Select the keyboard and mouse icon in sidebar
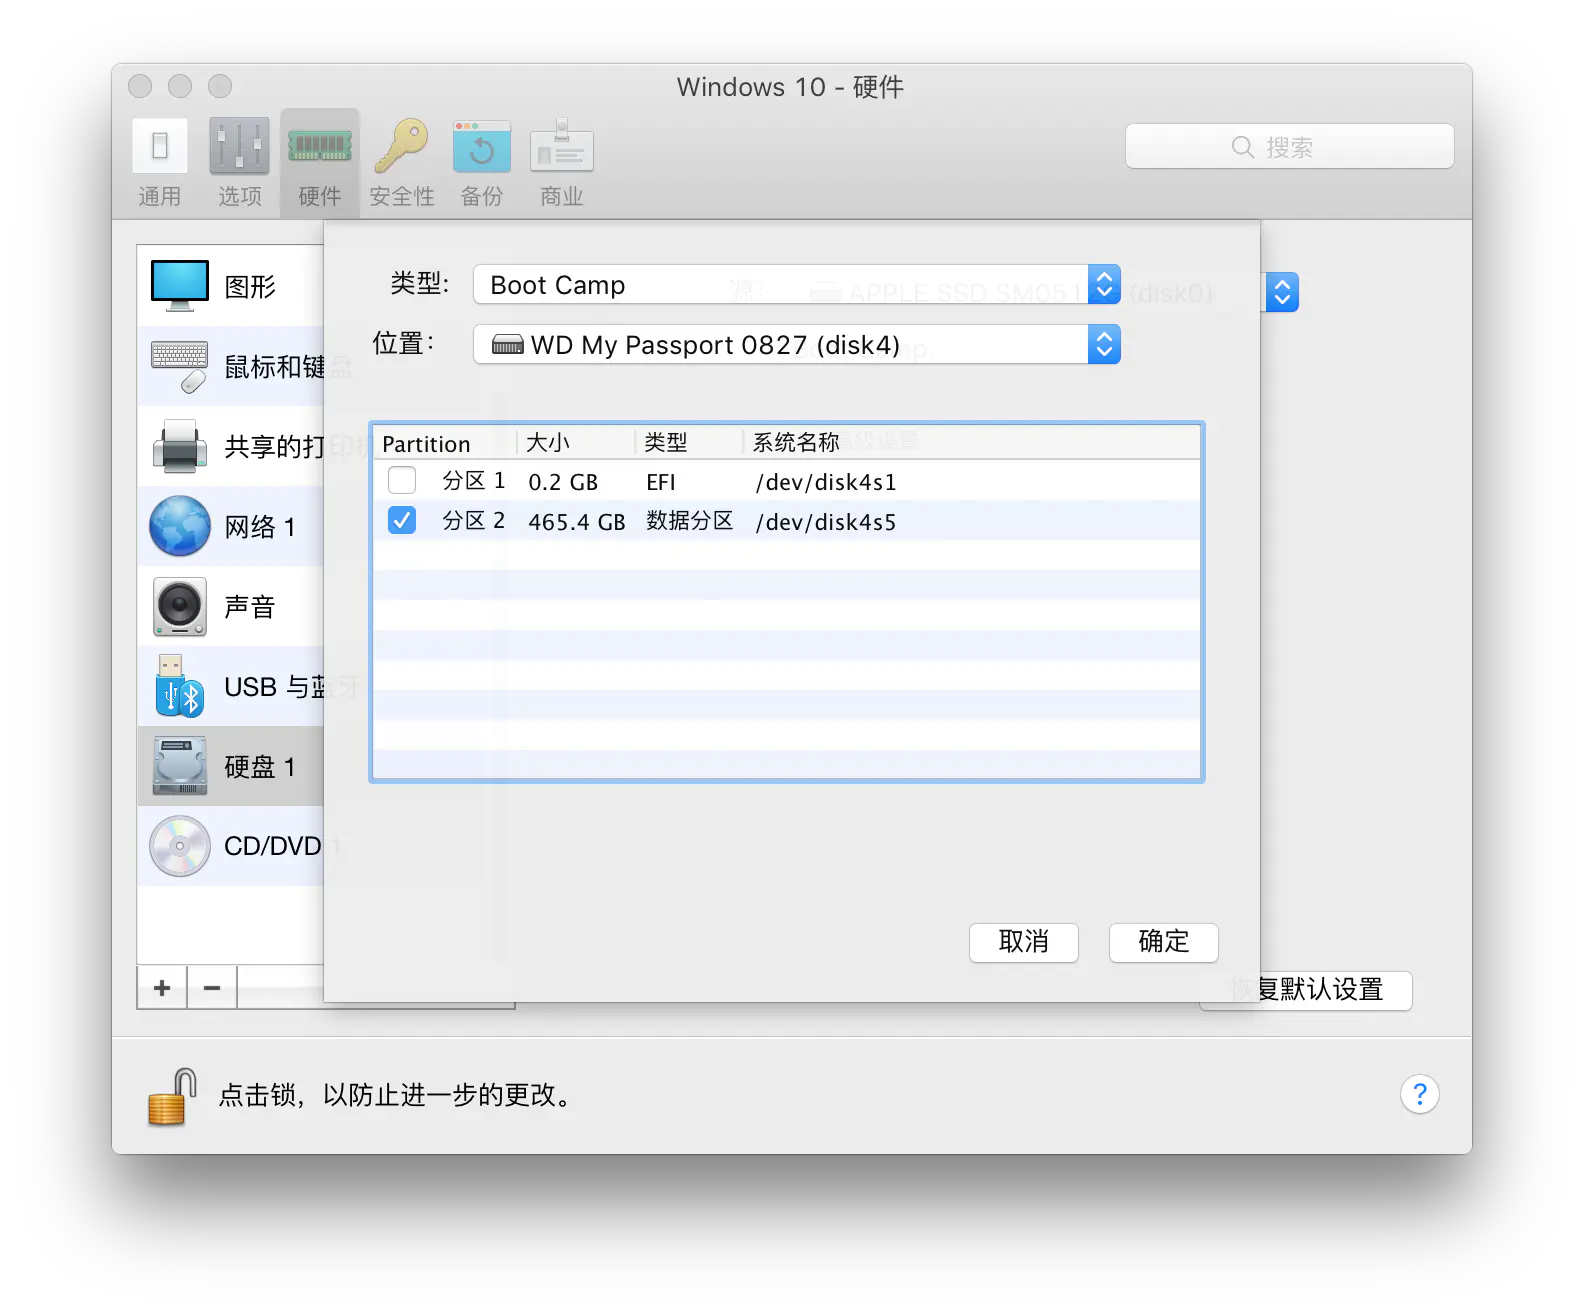The height and width of the screenshot is (1314, 1584). [180, 366]
